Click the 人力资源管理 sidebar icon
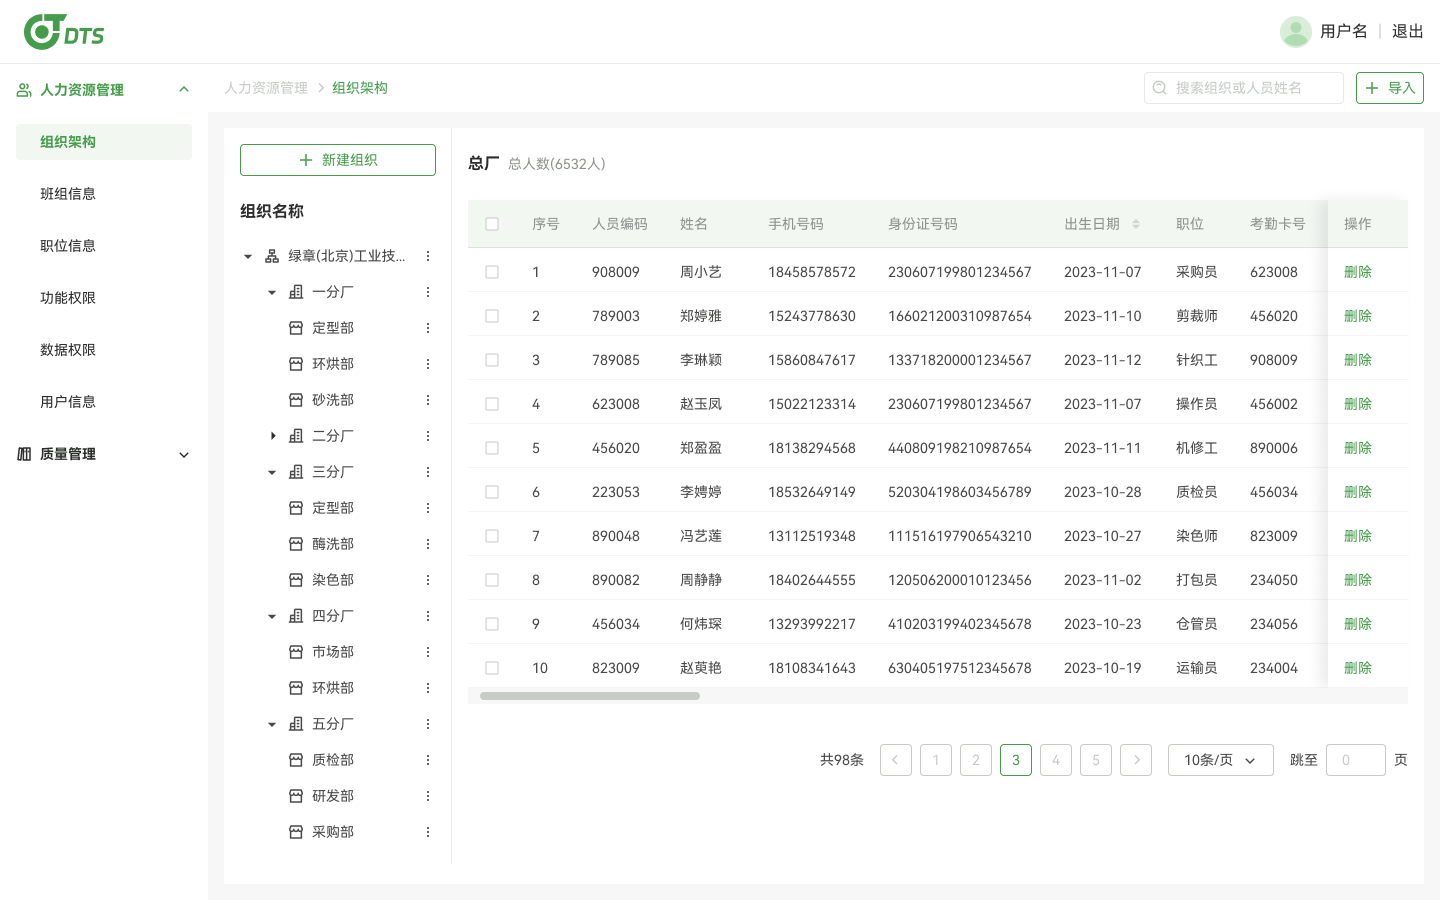Viewport: 1440px width, 900px height. pos(24,90)
